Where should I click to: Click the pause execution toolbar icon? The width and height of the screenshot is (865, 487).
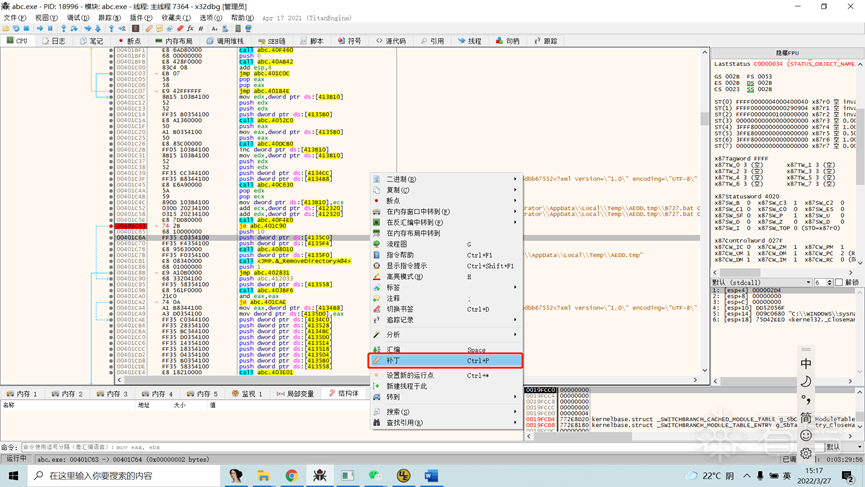[50, 28]
